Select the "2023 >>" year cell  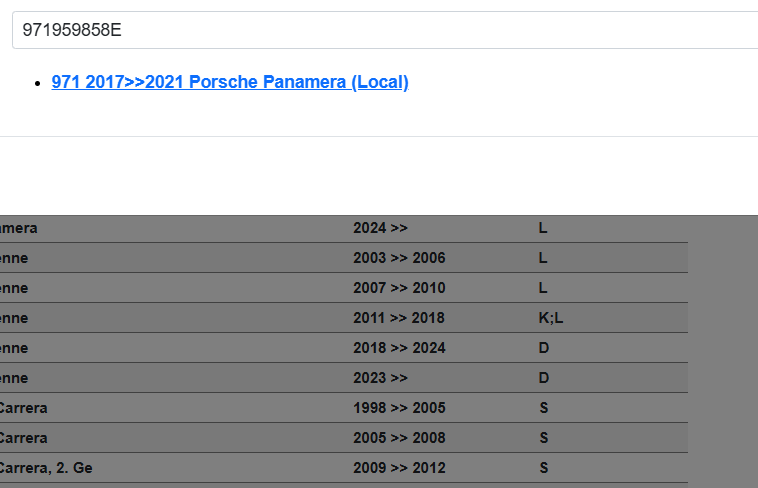380,378
